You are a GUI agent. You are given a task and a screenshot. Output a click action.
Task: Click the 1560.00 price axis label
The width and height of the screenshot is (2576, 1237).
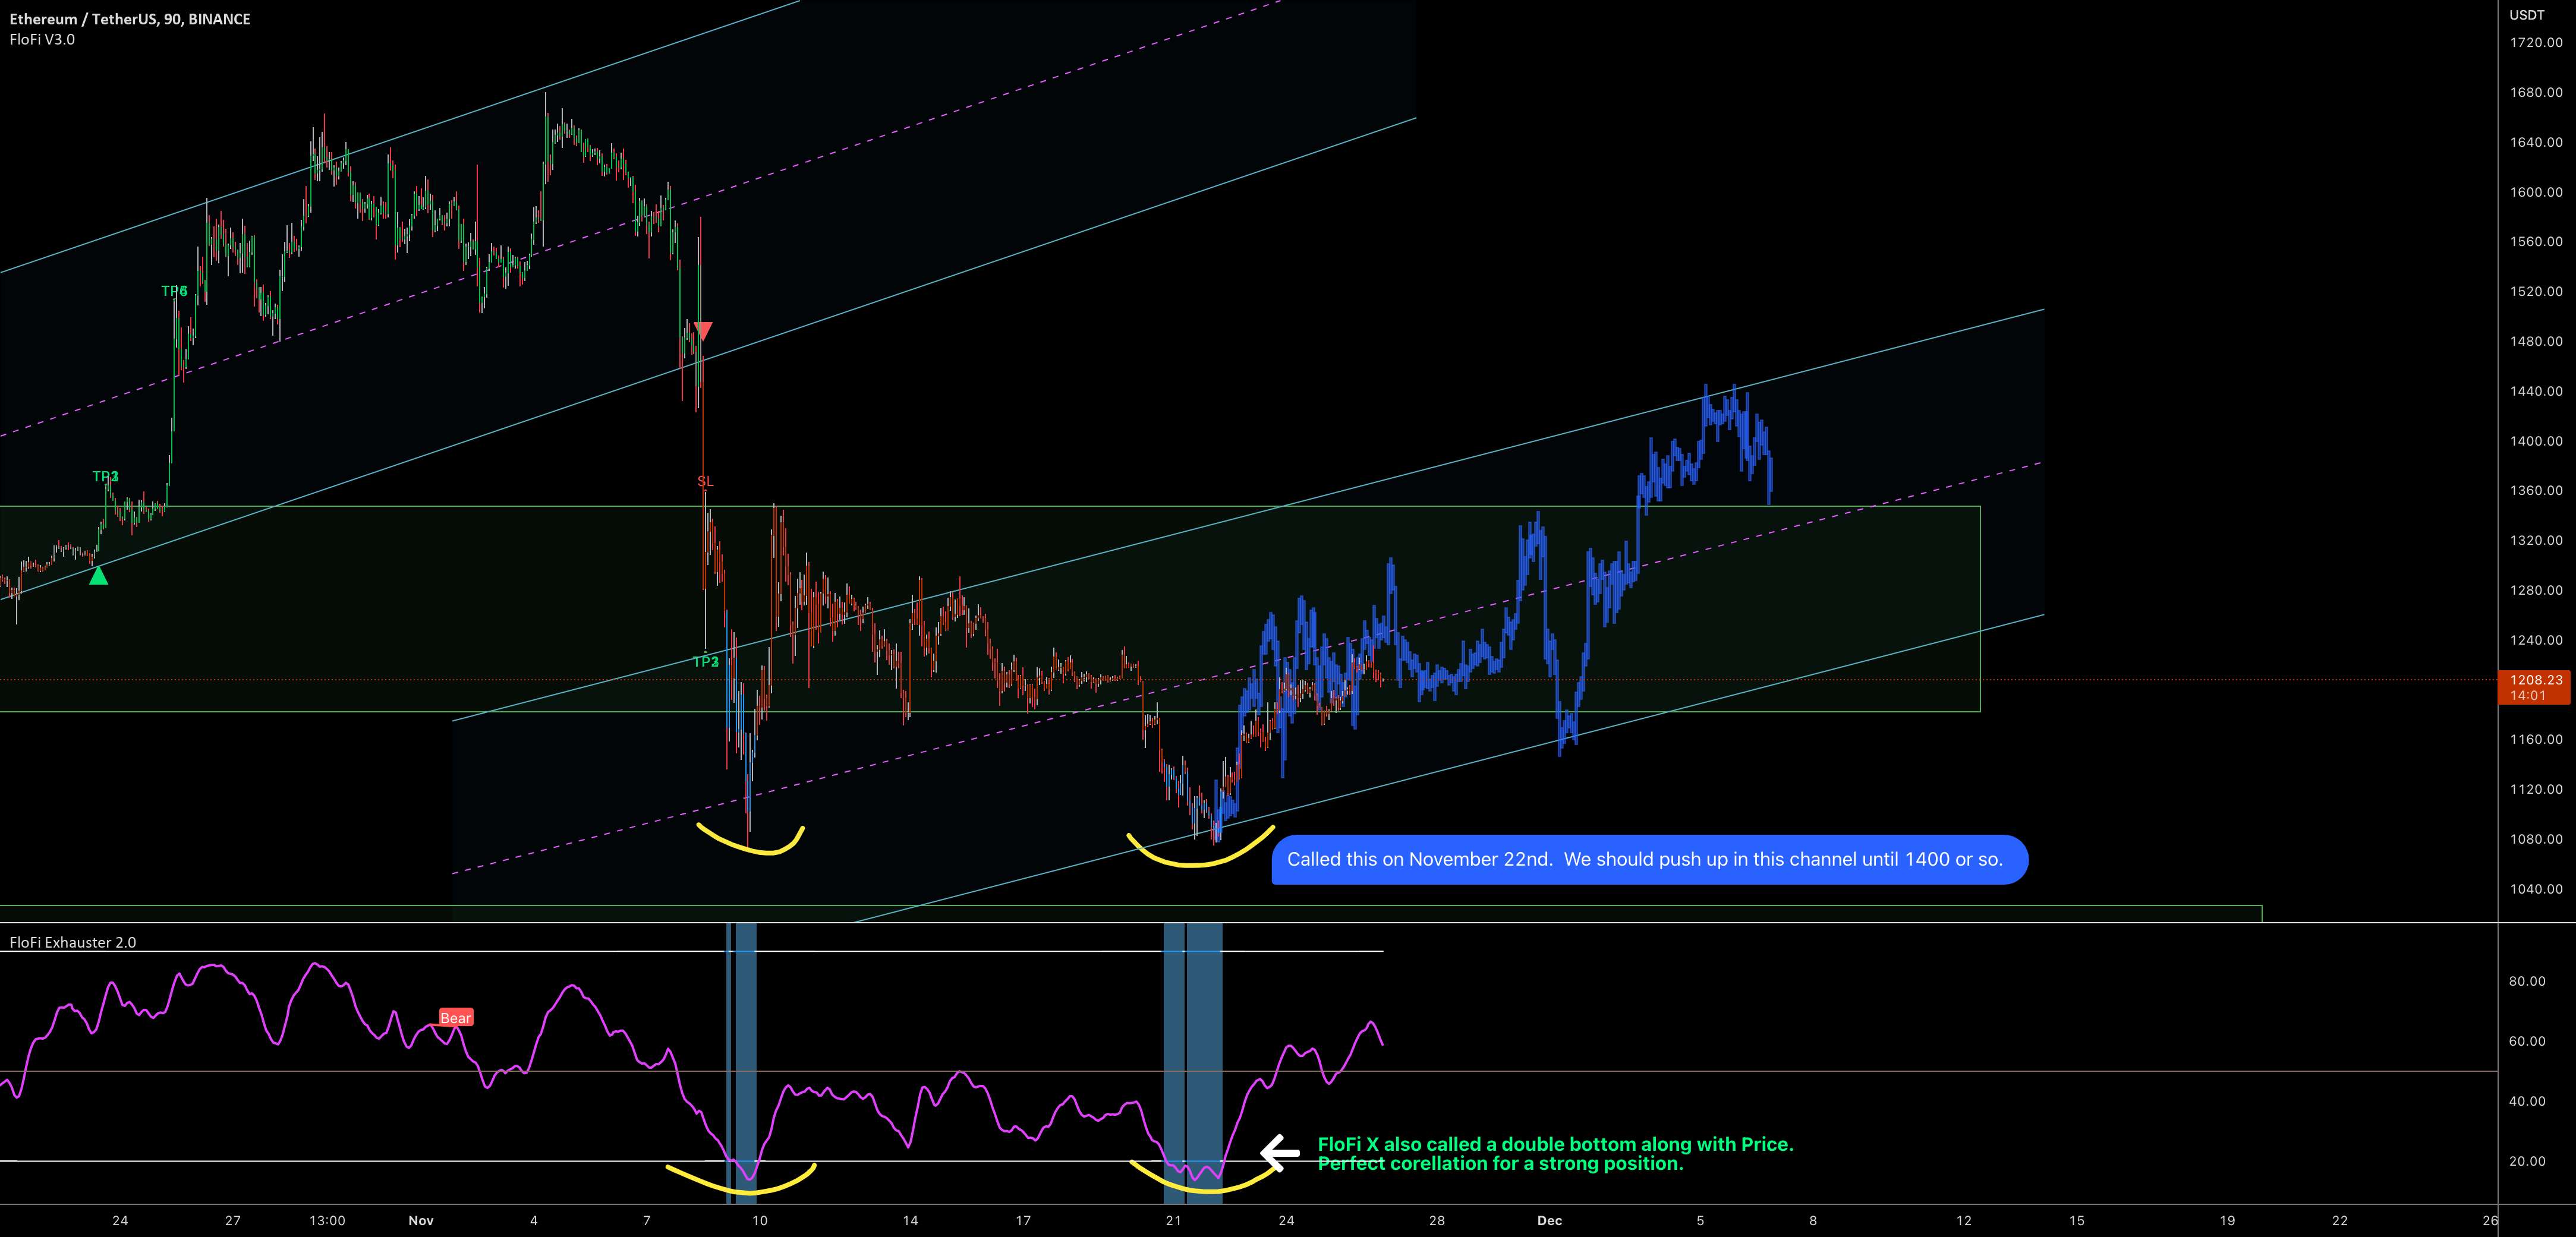2535,241
